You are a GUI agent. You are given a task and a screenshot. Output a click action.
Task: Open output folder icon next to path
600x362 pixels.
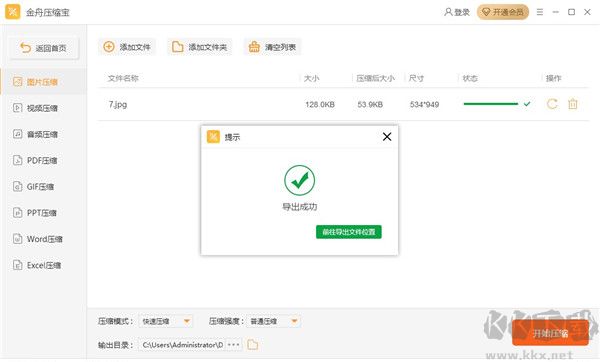[x=253, y=344]
